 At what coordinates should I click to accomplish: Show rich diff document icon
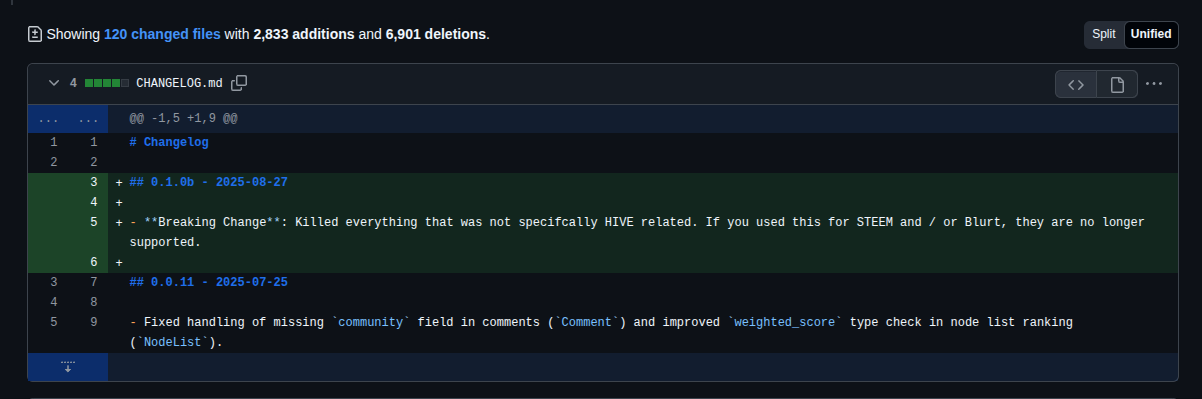[1117, 84]
